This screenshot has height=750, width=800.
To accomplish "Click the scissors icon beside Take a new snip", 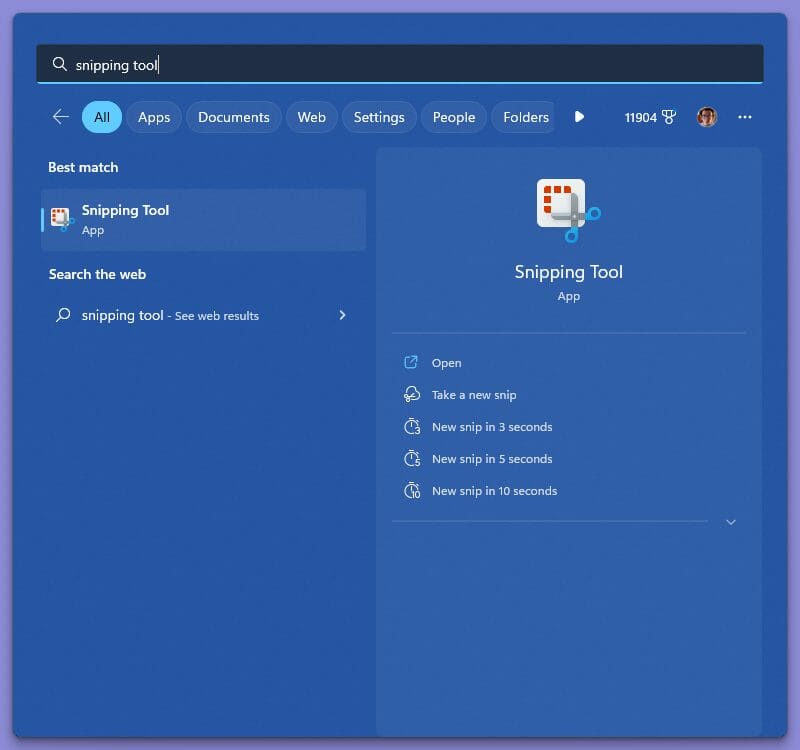I will tap(412, 394).
